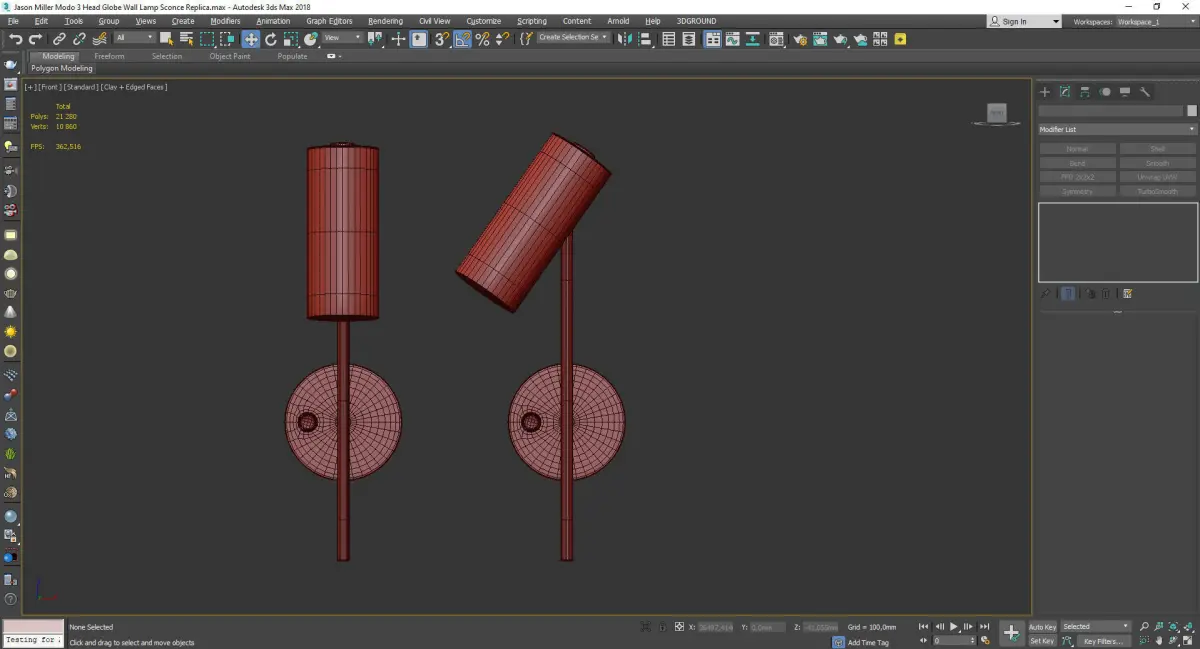Open the File menu
1200x649 pixels.
pyautogui.click(x=13, y=21)
